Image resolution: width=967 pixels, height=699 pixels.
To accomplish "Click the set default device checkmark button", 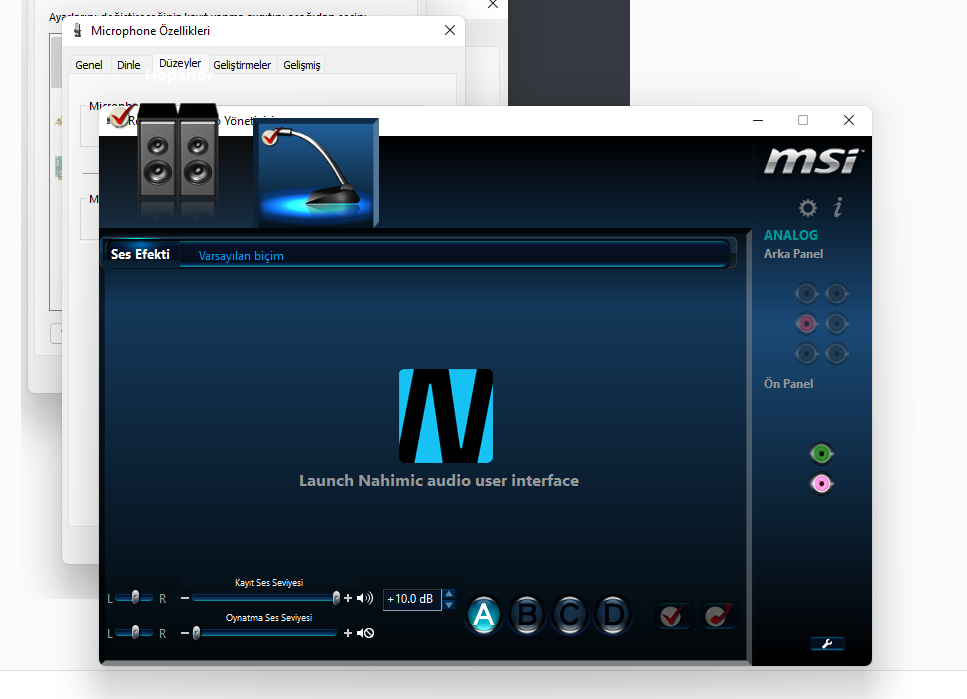I will [672, 616].
